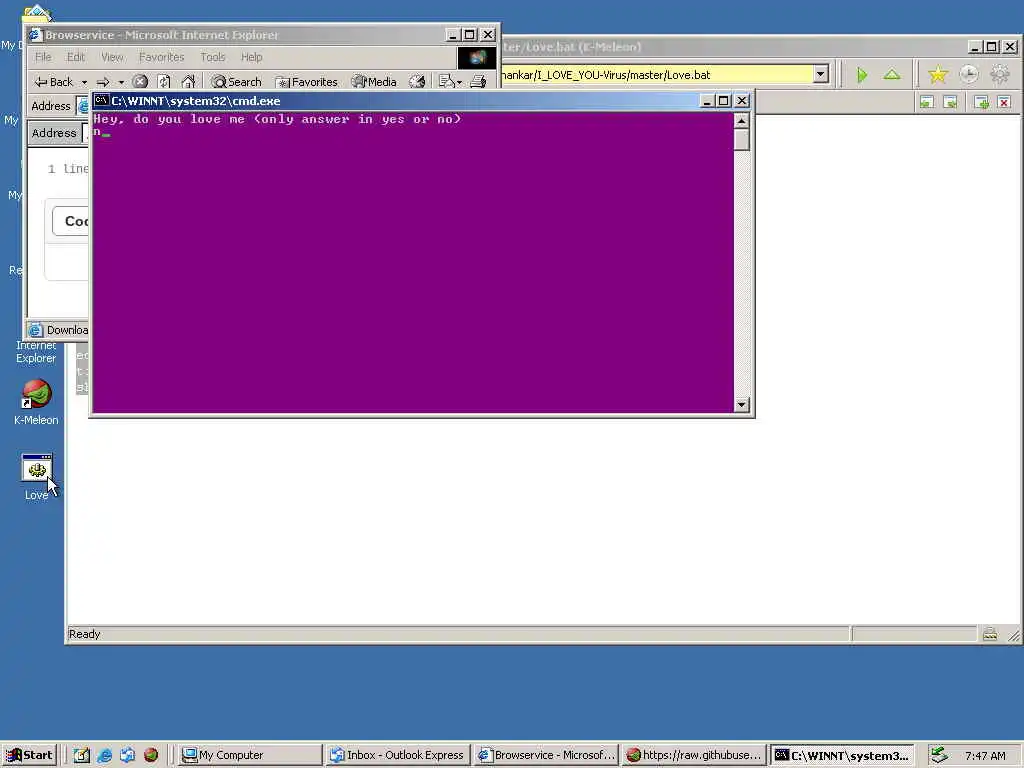Image resolution: width=1024 pixels, height=768 pixels.
Task: Launch K-Meleon from quick launch
Action: point(151,755)
